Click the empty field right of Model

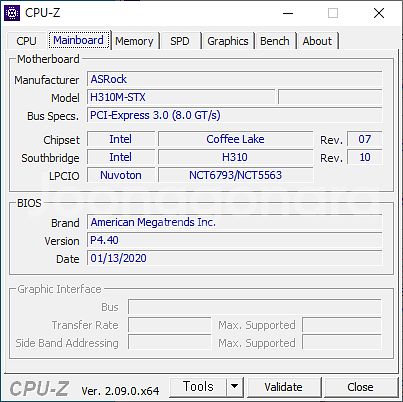[x=330, y=97]
